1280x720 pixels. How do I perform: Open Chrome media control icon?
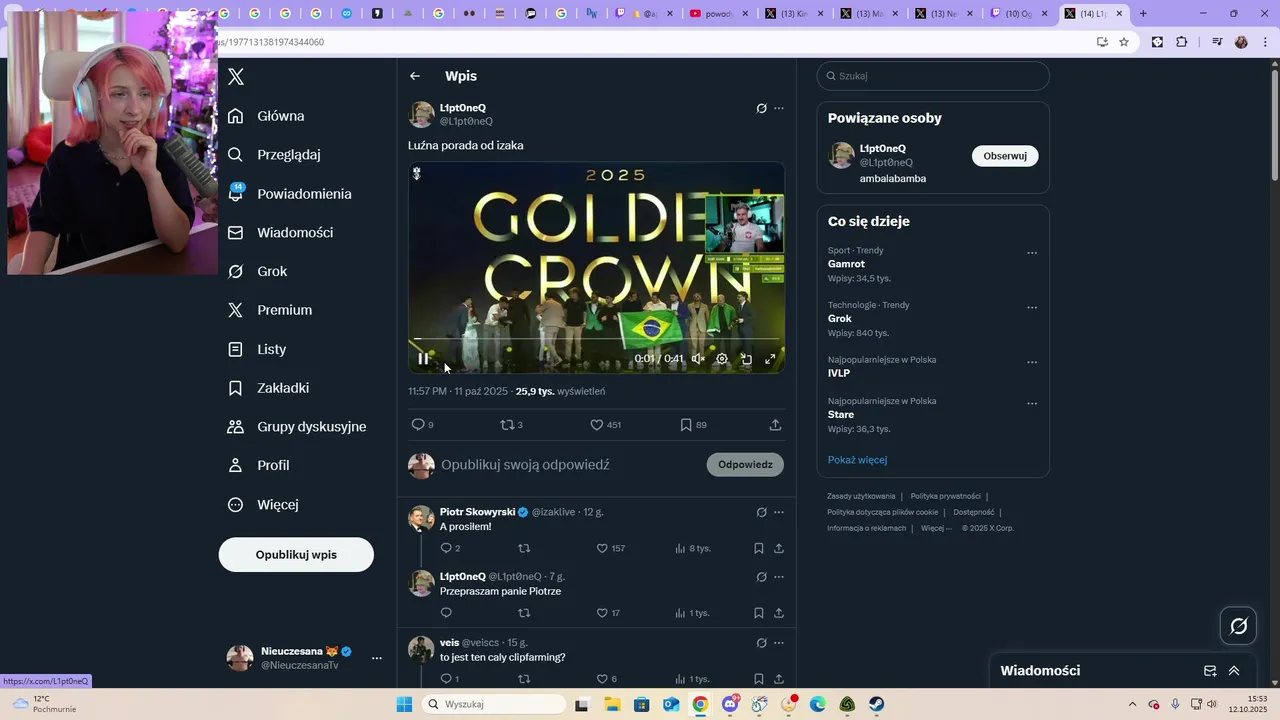[1217, 42]
